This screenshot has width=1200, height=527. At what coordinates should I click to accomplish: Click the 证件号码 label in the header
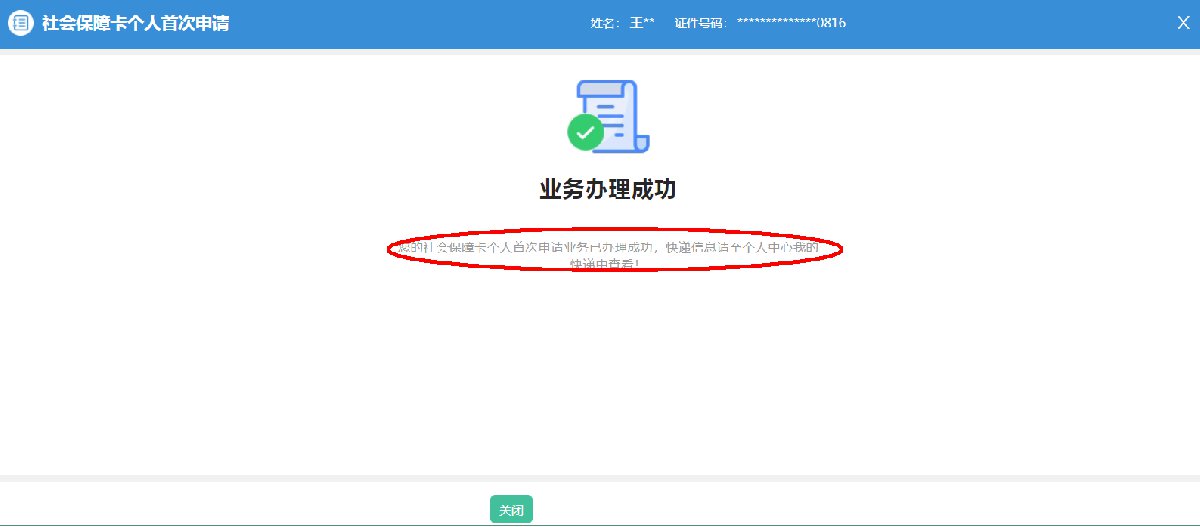pos(699,23)
